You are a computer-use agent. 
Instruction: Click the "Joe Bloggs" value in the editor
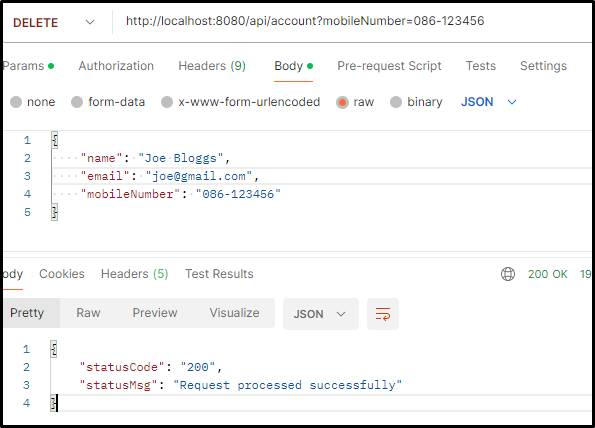coord(181,158)
